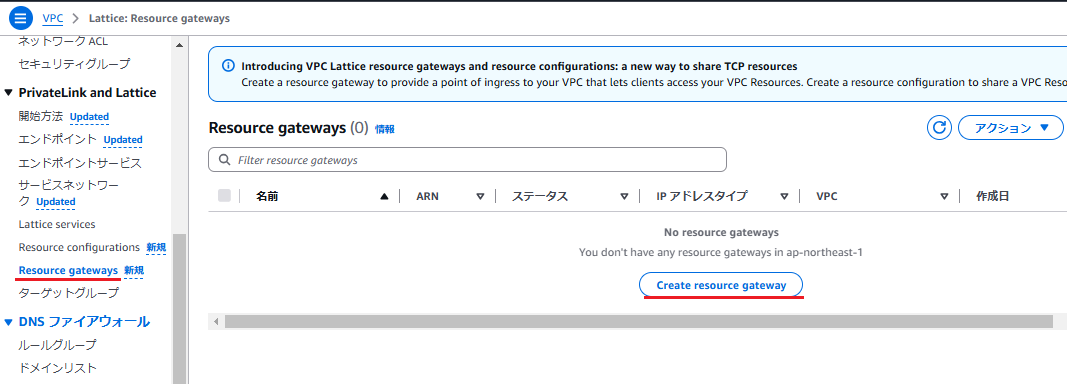
Task: Click the sidebar vertical scrollbar thumb
Action: tap(180, 308)
